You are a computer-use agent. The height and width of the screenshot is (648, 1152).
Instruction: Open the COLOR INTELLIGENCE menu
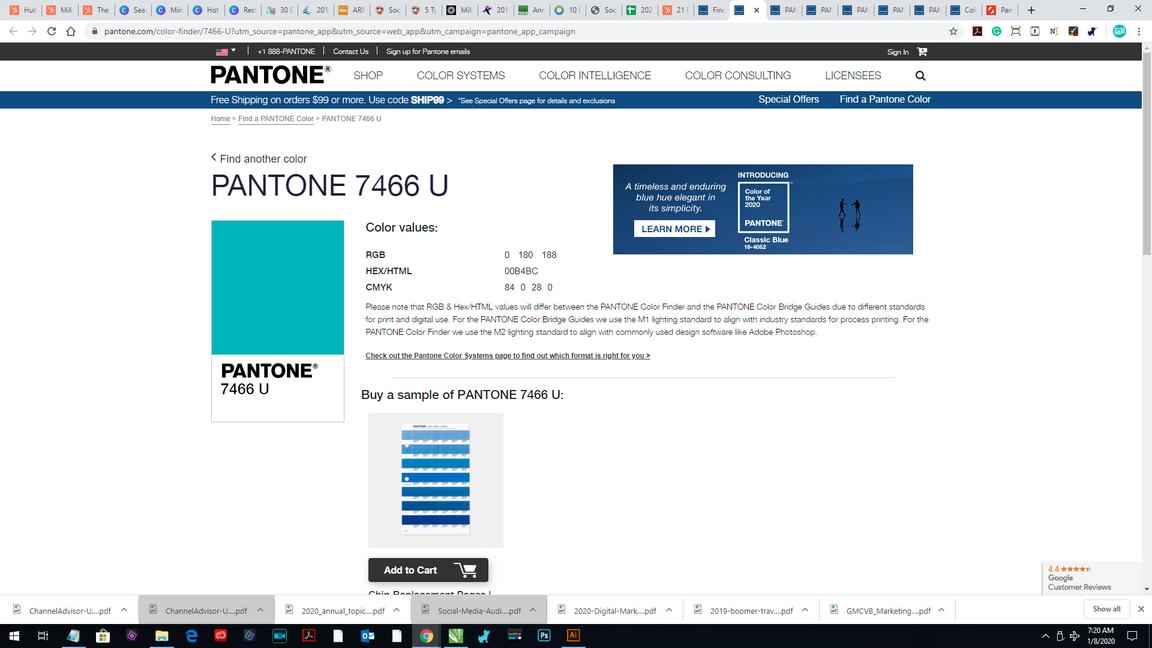[595, 76]
